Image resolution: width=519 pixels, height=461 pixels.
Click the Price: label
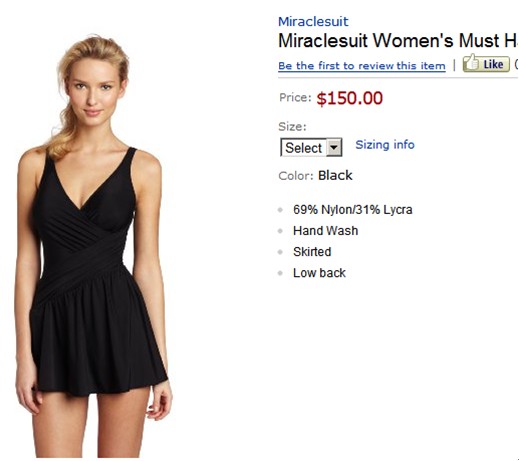[x=295, y=98]
